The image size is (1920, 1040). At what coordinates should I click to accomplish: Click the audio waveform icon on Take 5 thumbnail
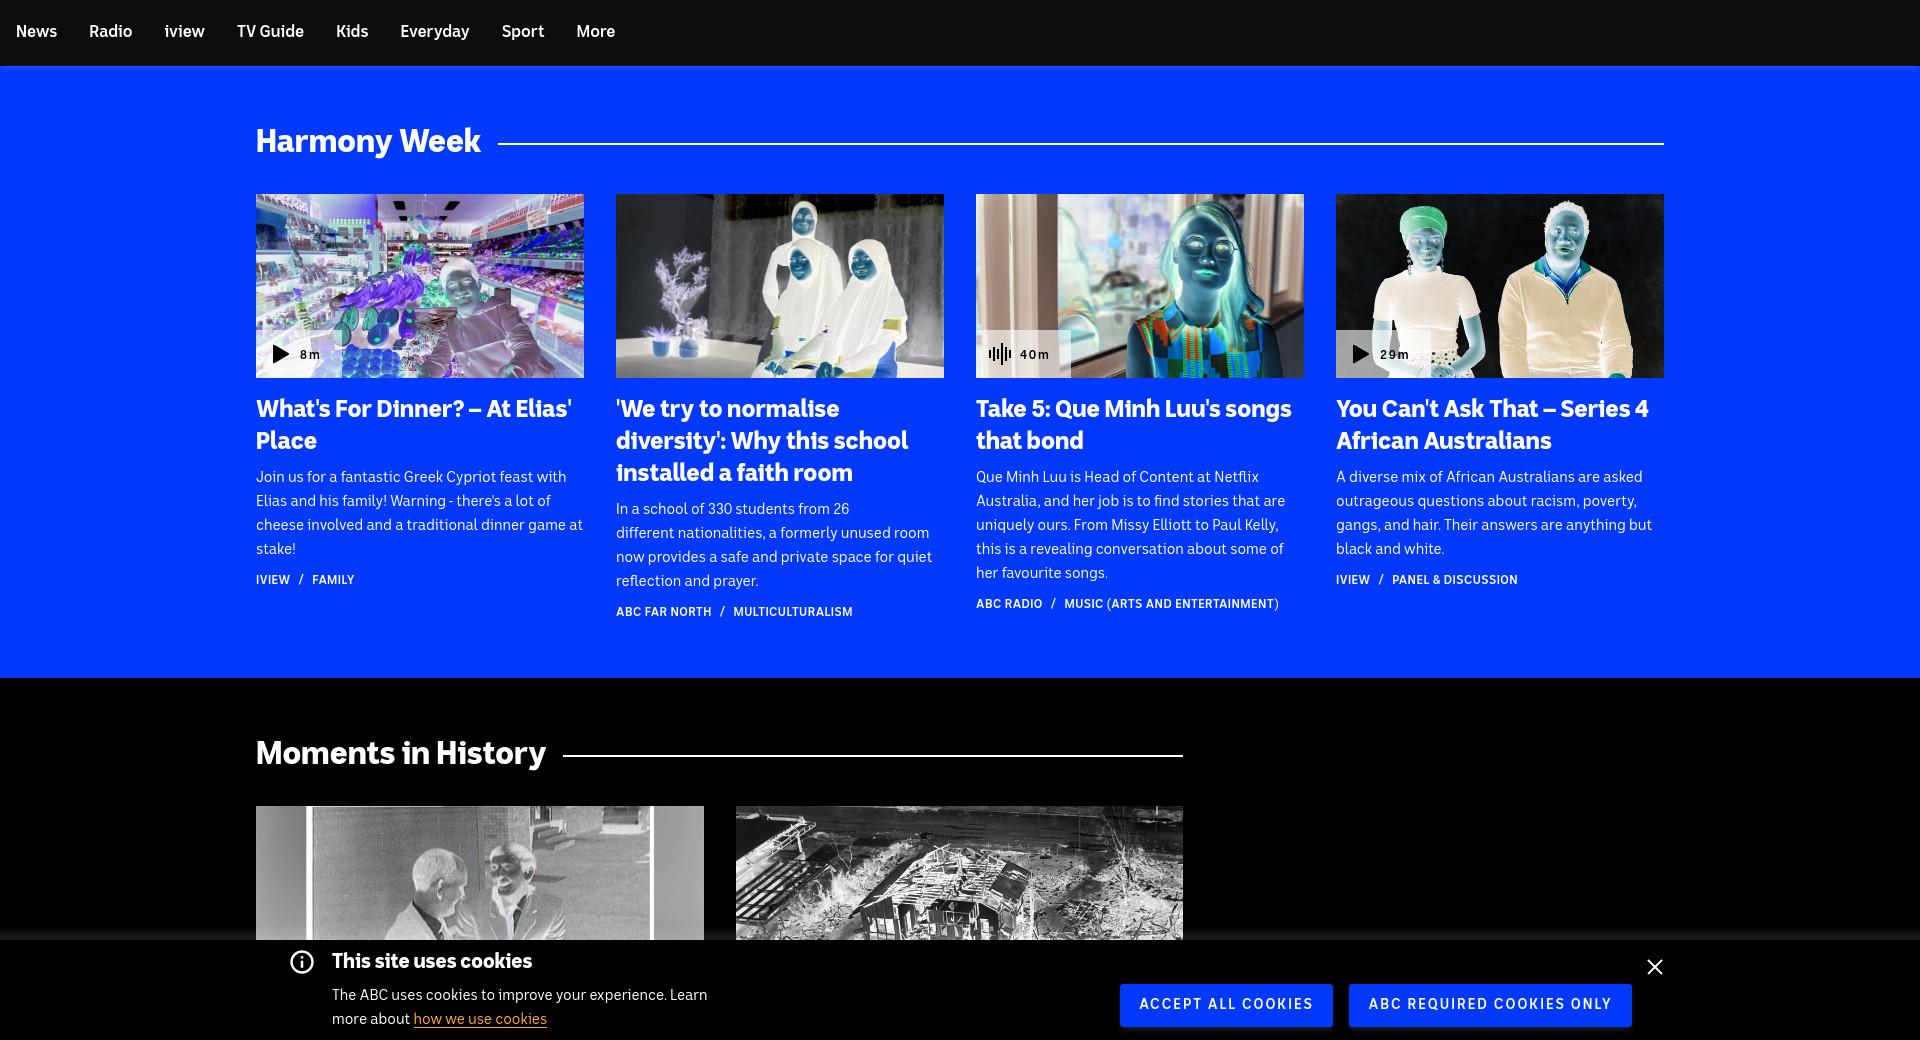[999, 354]
